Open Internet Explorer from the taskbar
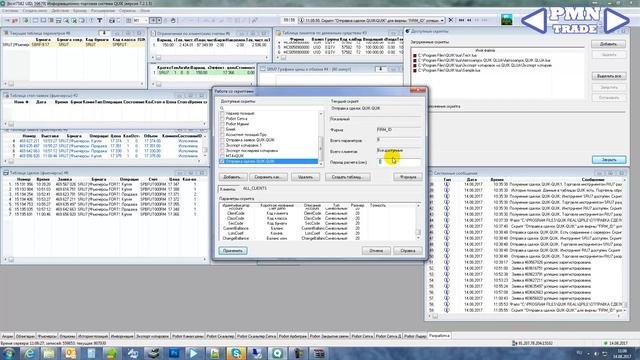Image resolution: width=640 pixels, height=360 pixels. [29, 353]
